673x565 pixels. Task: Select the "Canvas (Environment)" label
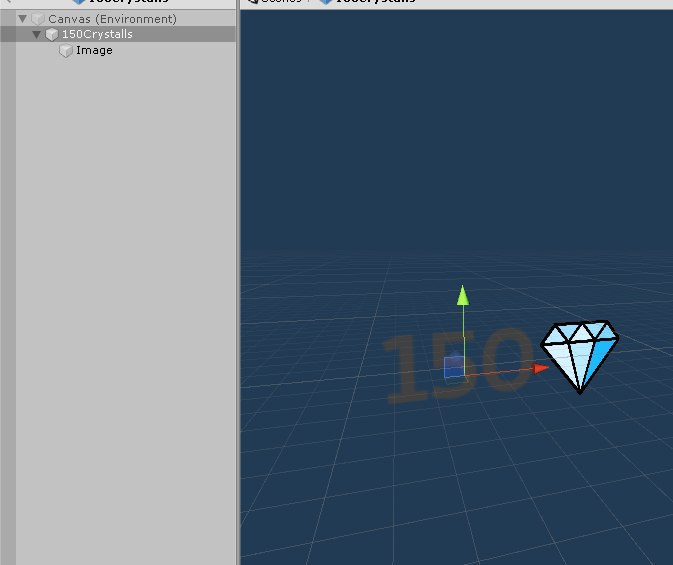(112, 19)
